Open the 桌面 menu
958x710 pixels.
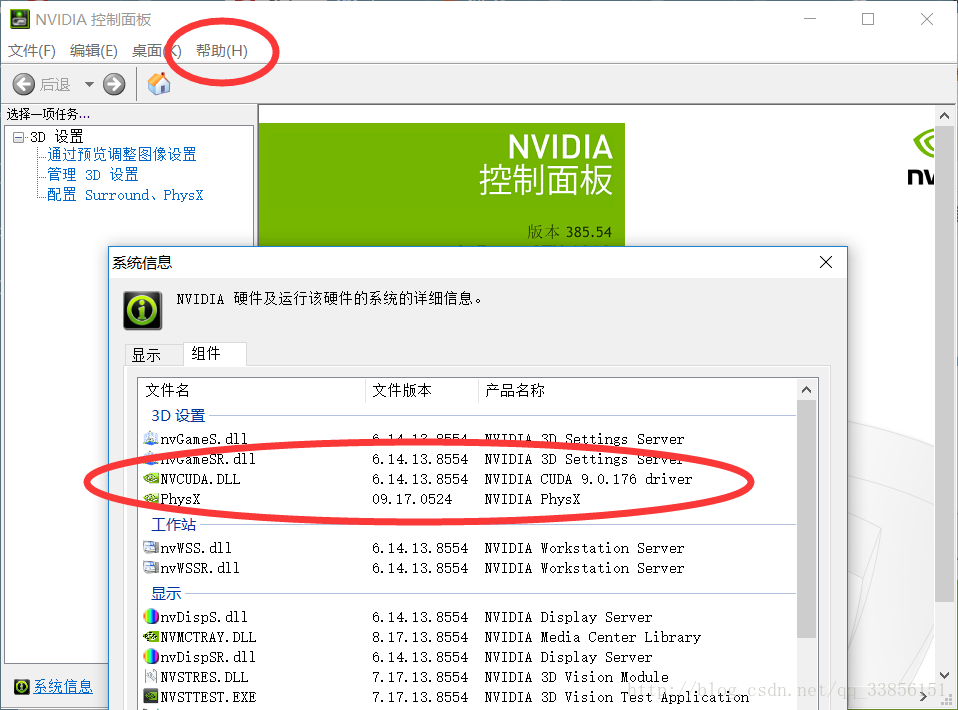click(156, 51)
